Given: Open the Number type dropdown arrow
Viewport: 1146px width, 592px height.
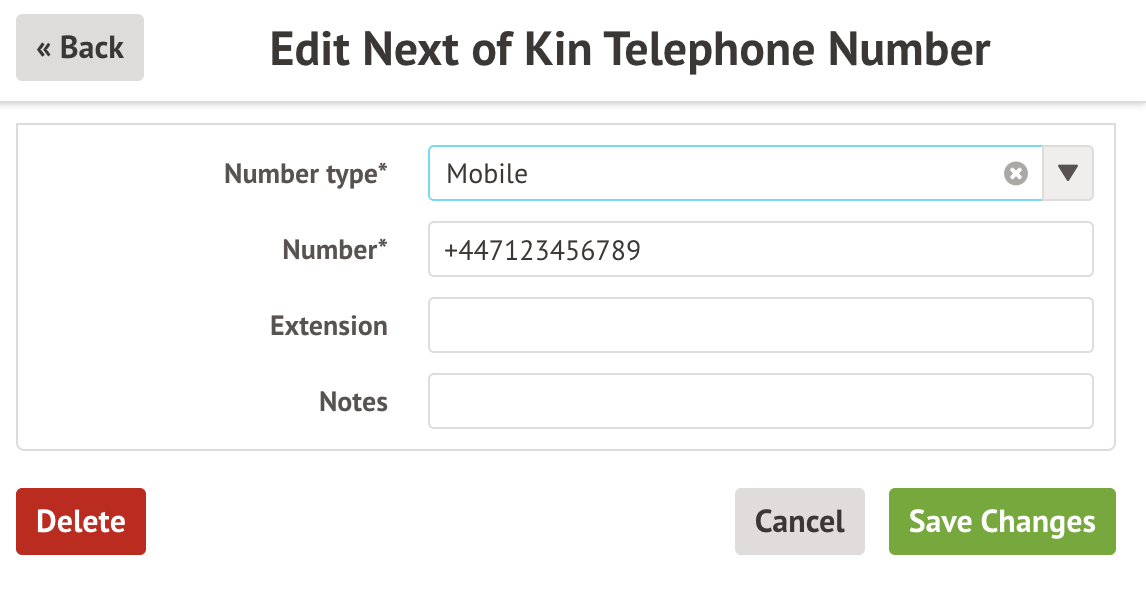Looking at the screenshot, I should click(1068, 173).
